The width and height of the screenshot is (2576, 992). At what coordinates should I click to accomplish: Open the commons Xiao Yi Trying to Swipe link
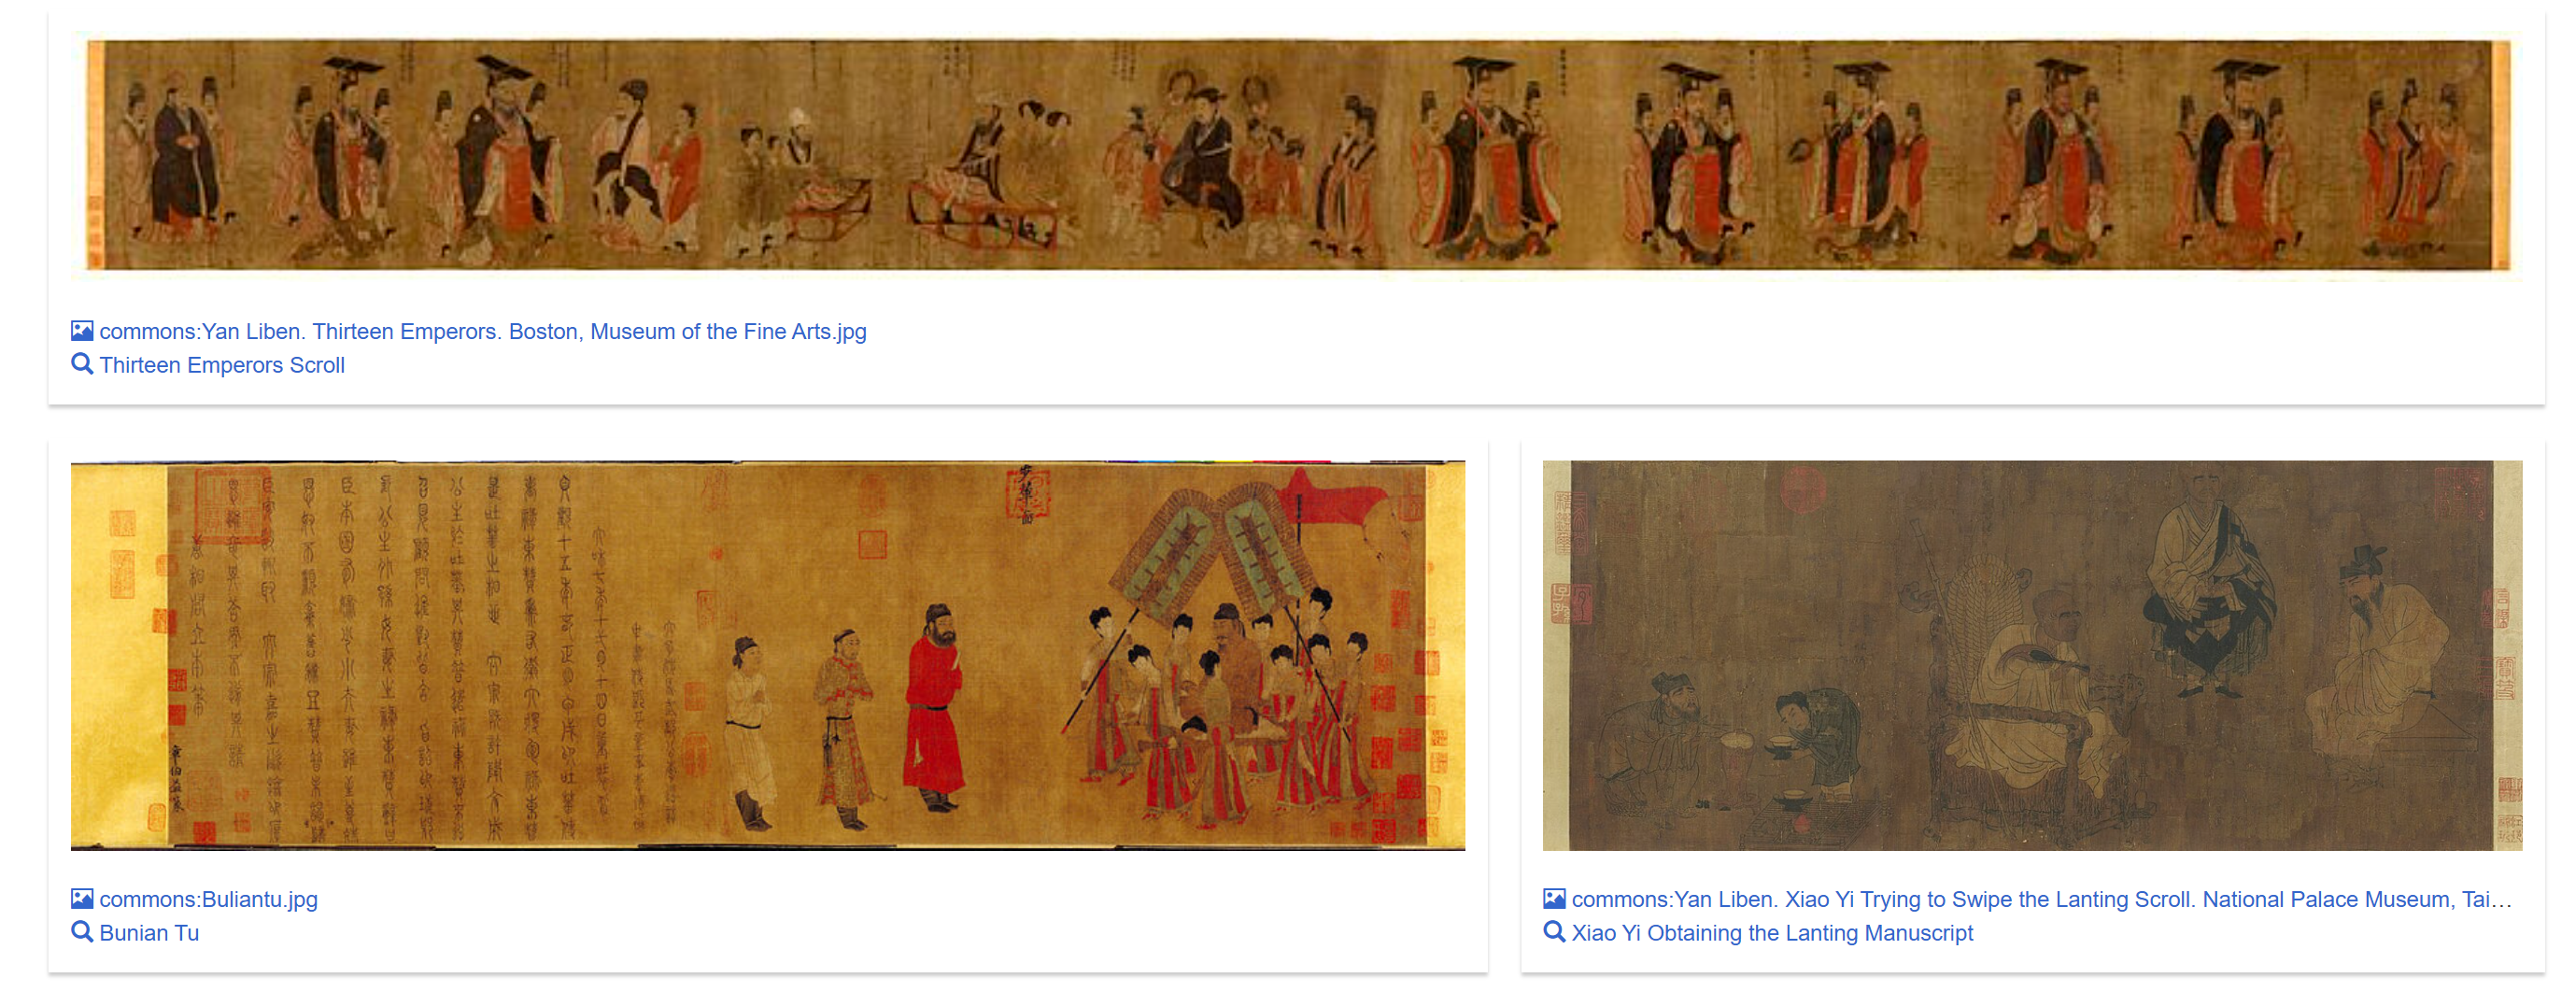pyautogui.click(x=2041, y=899)
